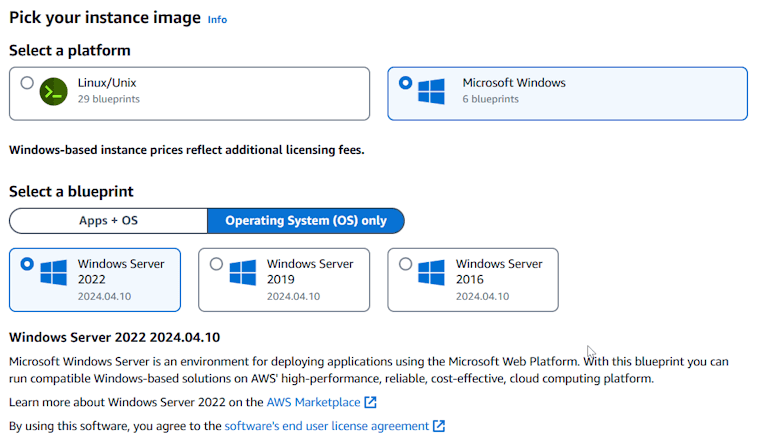Click the Linux/Unix terminal icon
Screen dimensions: 780x443
tap(54, 91)
